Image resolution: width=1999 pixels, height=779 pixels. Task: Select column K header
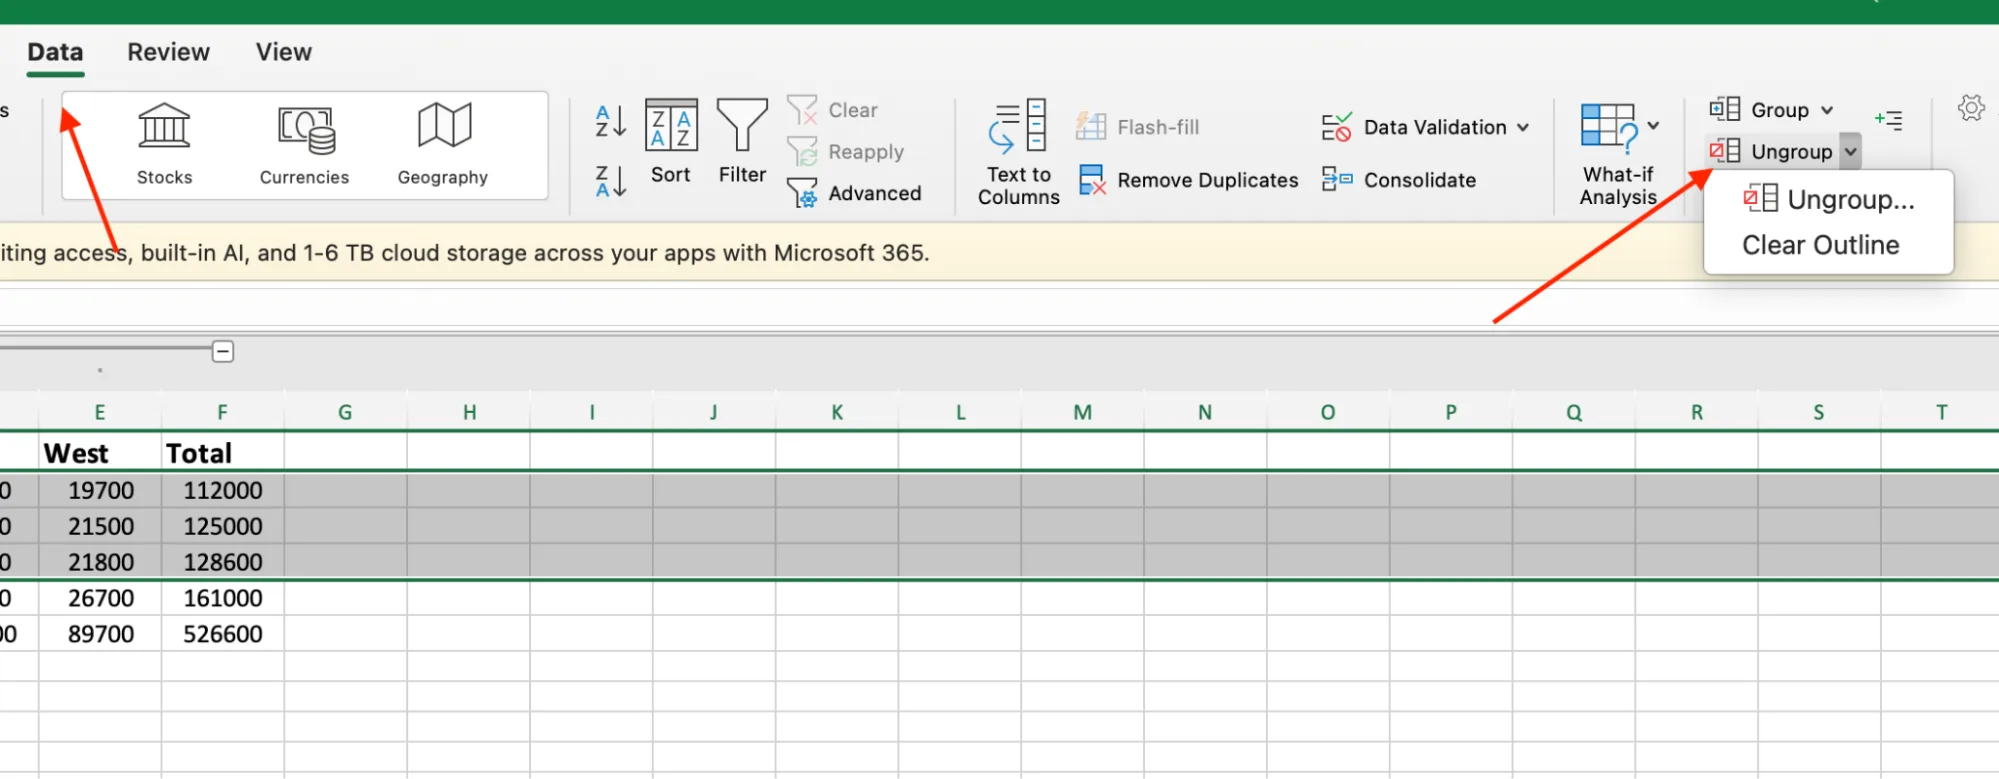pyautogui.click(x=837, y=412)
